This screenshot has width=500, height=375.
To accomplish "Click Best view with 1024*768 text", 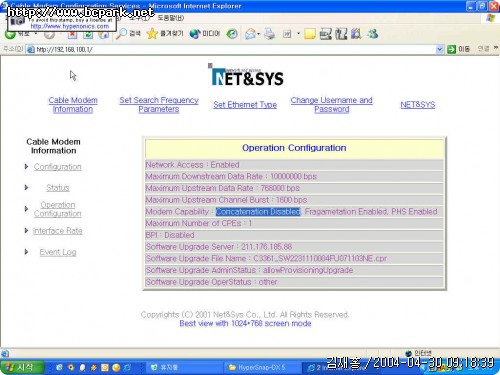I will [x=245, y=323].
